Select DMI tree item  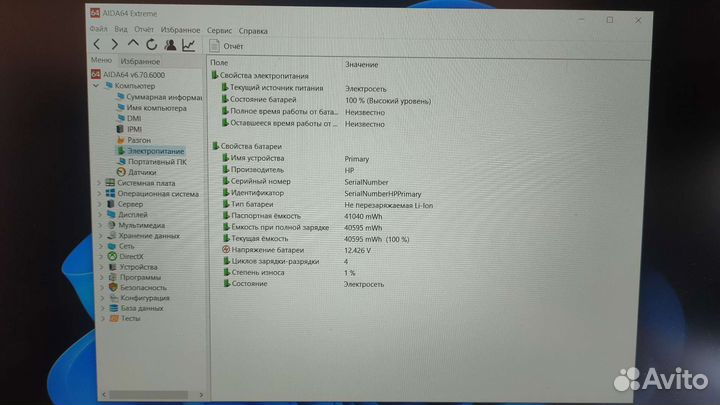134,118
